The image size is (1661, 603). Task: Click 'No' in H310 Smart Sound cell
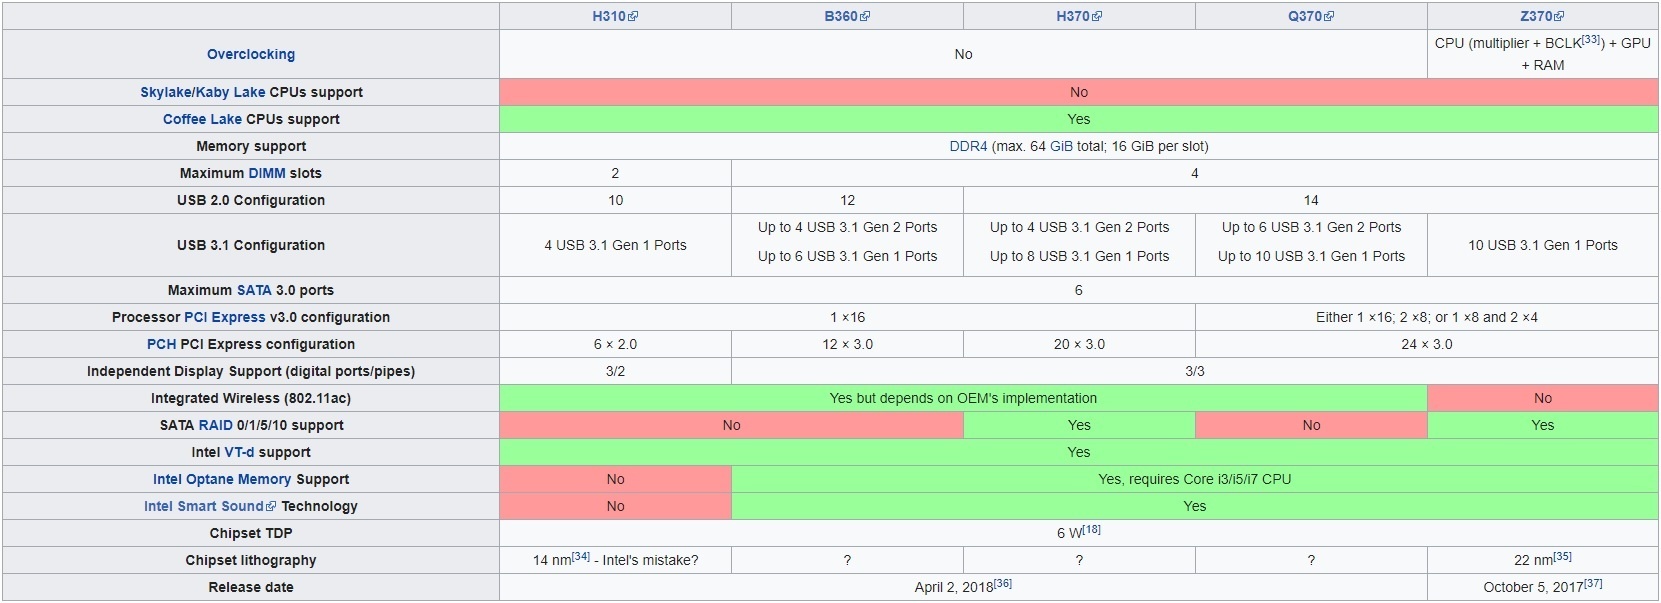(x=615, y=506)
